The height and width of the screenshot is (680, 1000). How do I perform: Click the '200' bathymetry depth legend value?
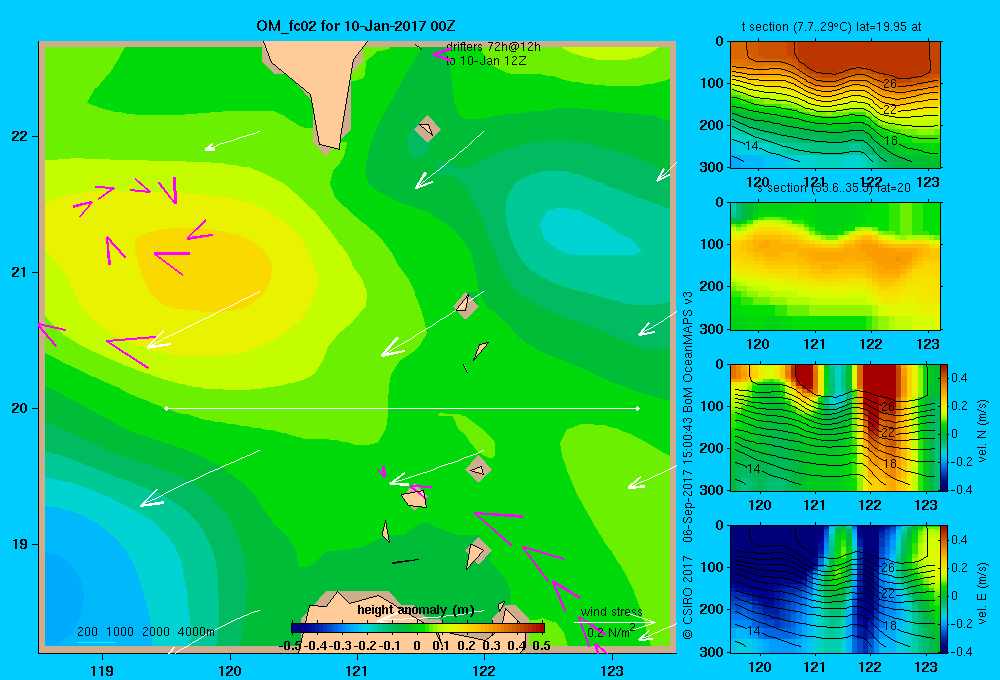click(x=87, y=632)
